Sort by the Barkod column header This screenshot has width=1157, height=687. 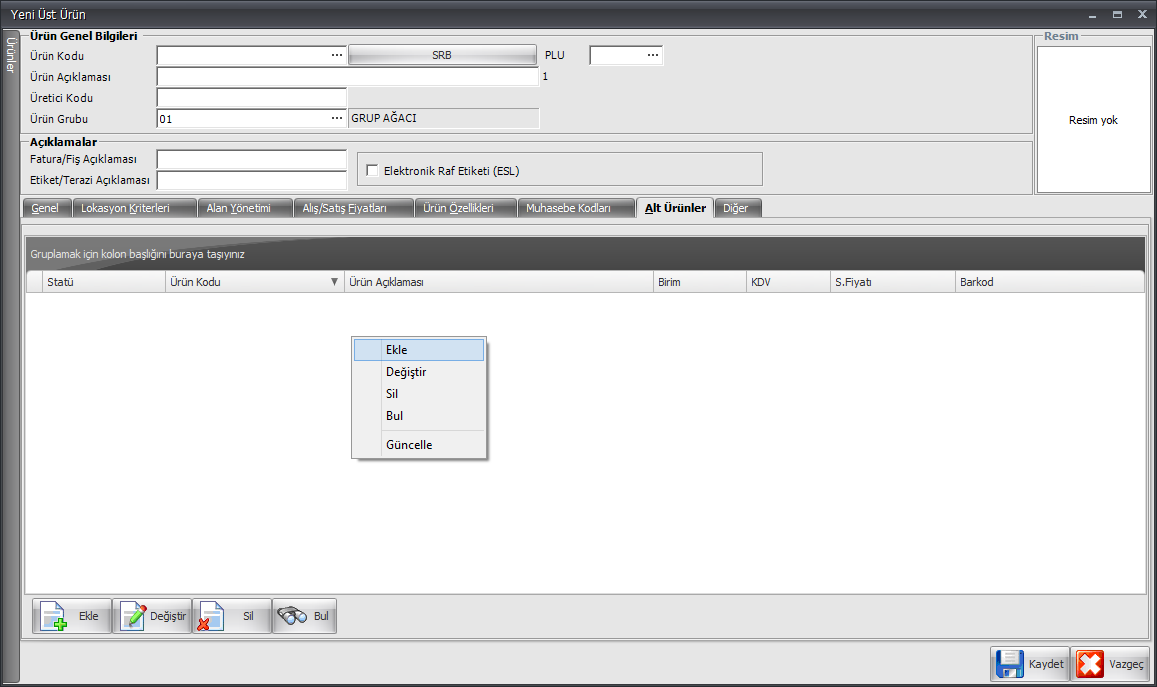tap(1048, 282)
